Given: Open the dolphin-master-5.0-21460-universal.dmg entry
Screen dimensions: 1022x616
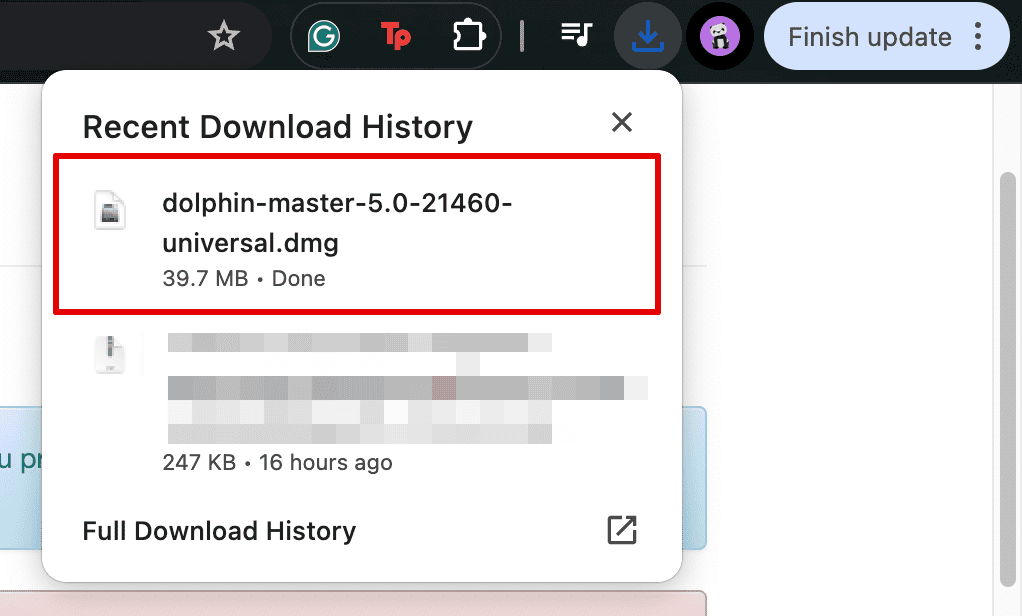Looking at the screenshot, I should click(x=337, y=222).
